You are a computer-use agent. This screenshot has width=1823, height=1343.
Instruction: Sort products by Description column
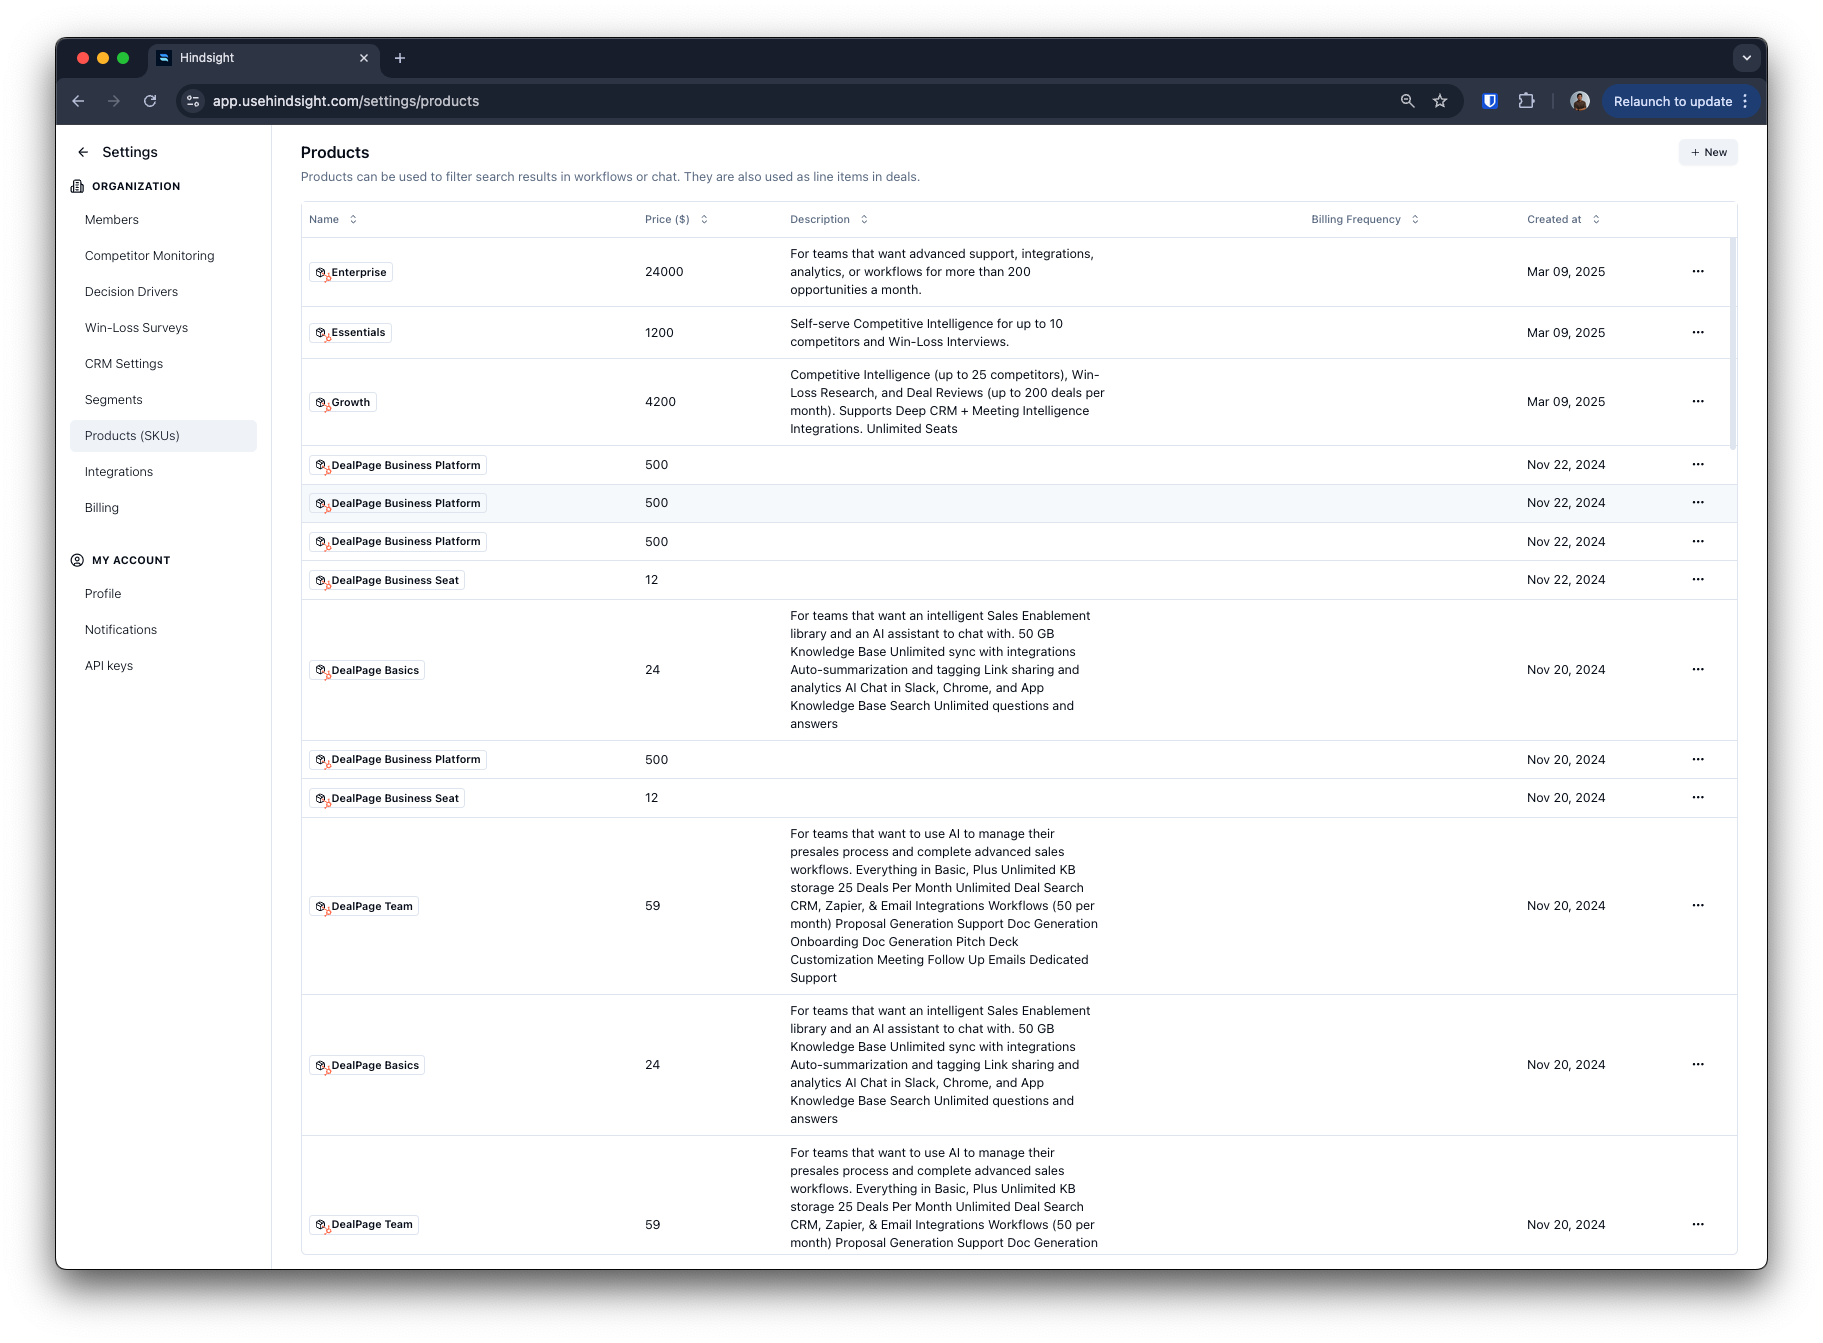[x=829, y=219]
